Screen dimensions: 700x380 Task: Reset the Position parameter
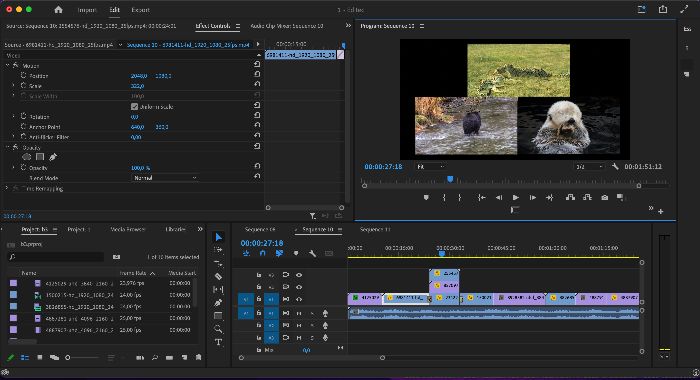257,74
